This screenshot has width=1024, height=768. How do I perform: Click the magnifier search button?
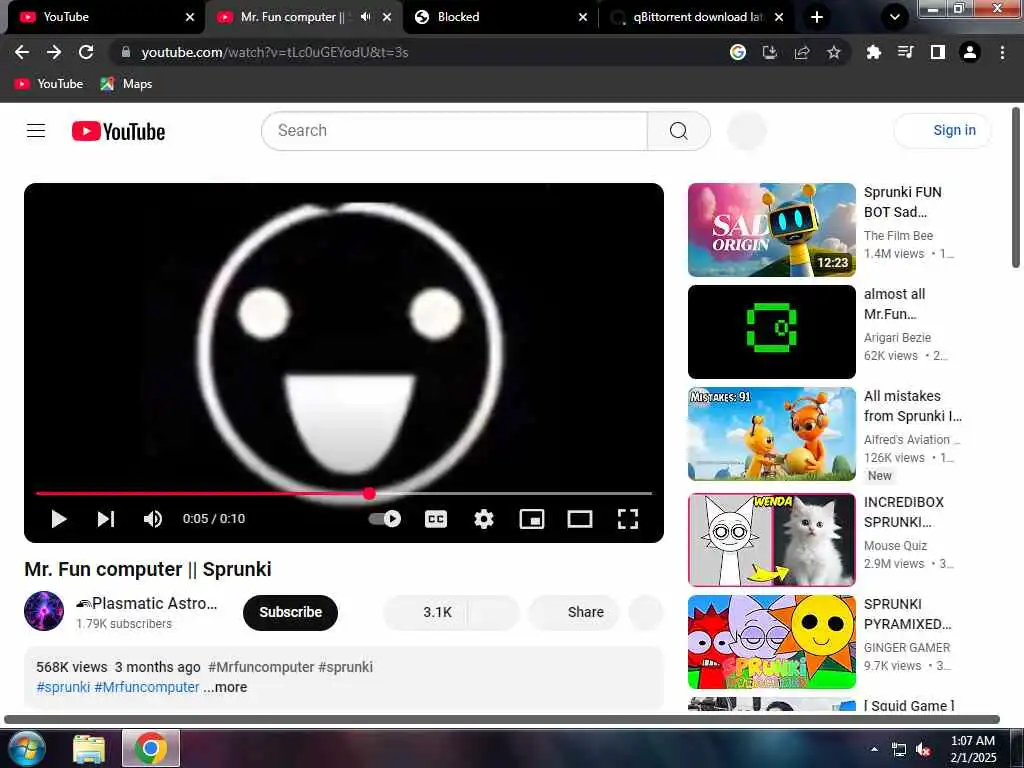679,131
